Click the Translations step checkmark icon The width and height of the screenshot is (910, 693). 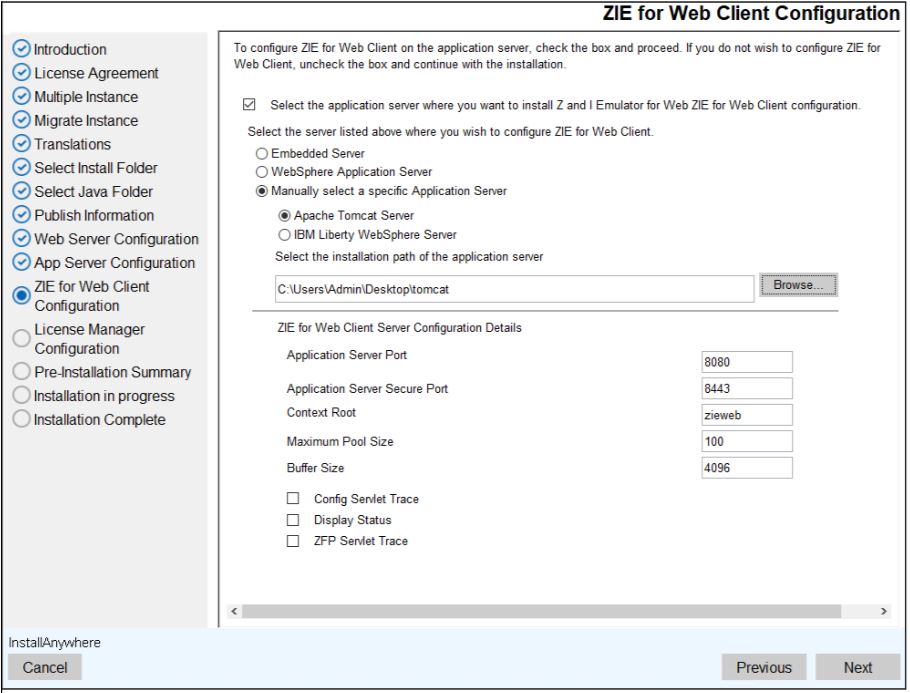click(21, 143)
